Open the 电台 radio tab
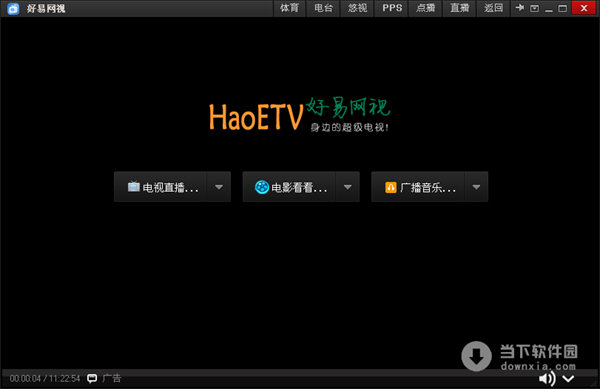Screen dimensions: 600x389 pos(323,8)
